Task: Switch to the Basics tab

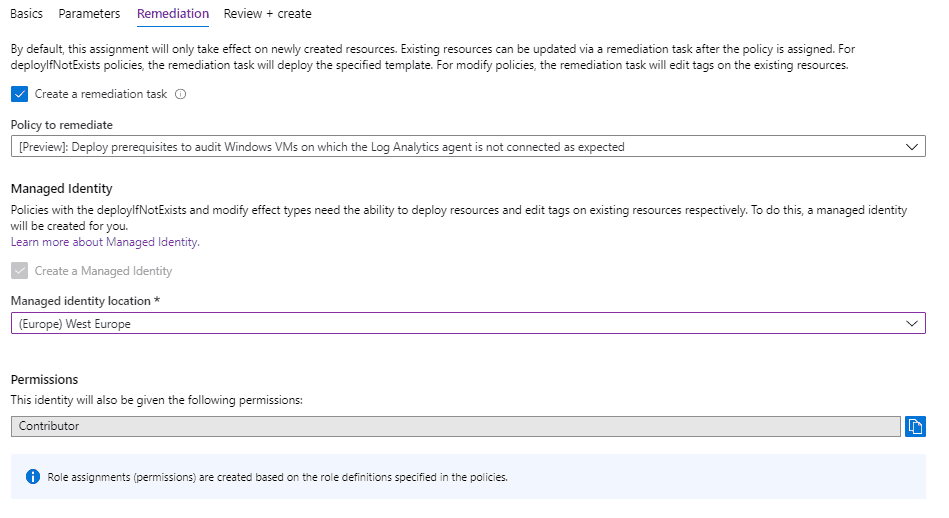Action: (27, 13)
